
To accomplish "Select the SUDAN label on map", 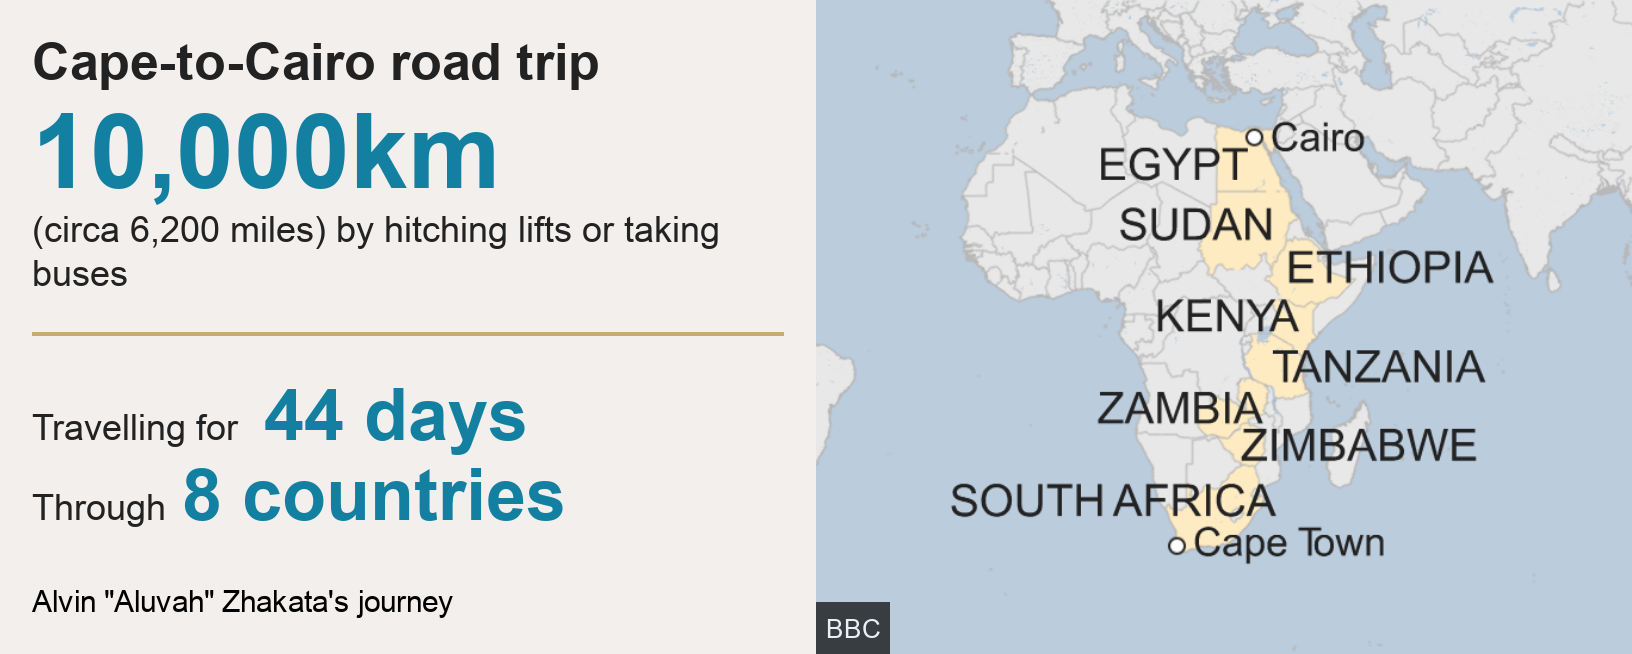I will (1196, 225).
